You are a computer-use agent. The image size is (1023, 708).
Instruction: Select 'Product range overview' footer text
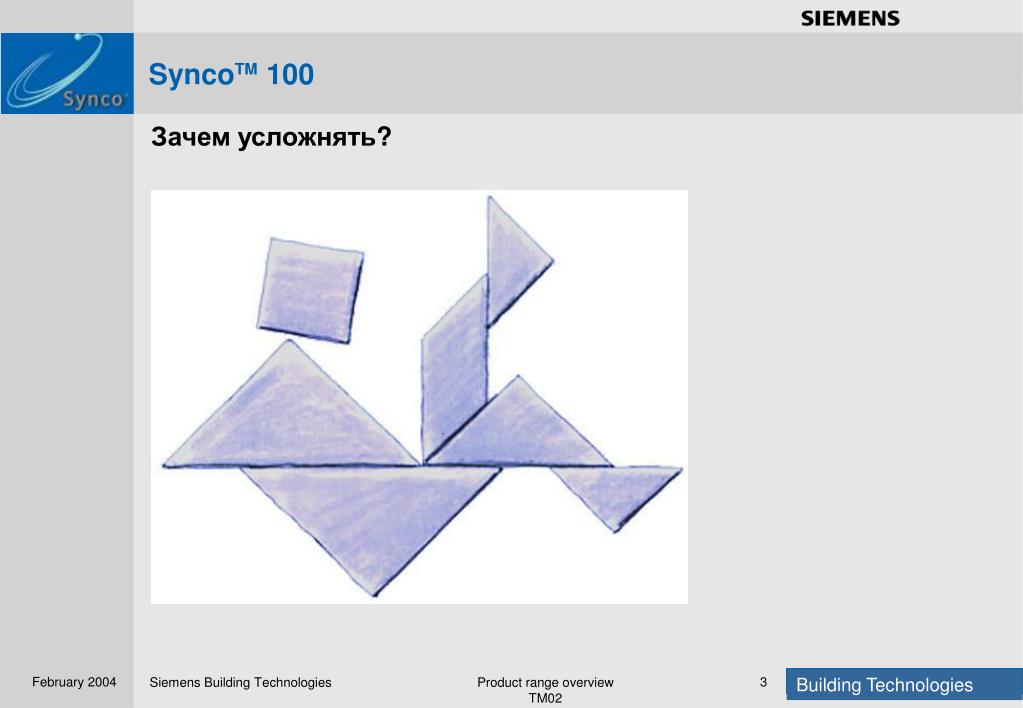pos(545,683)
